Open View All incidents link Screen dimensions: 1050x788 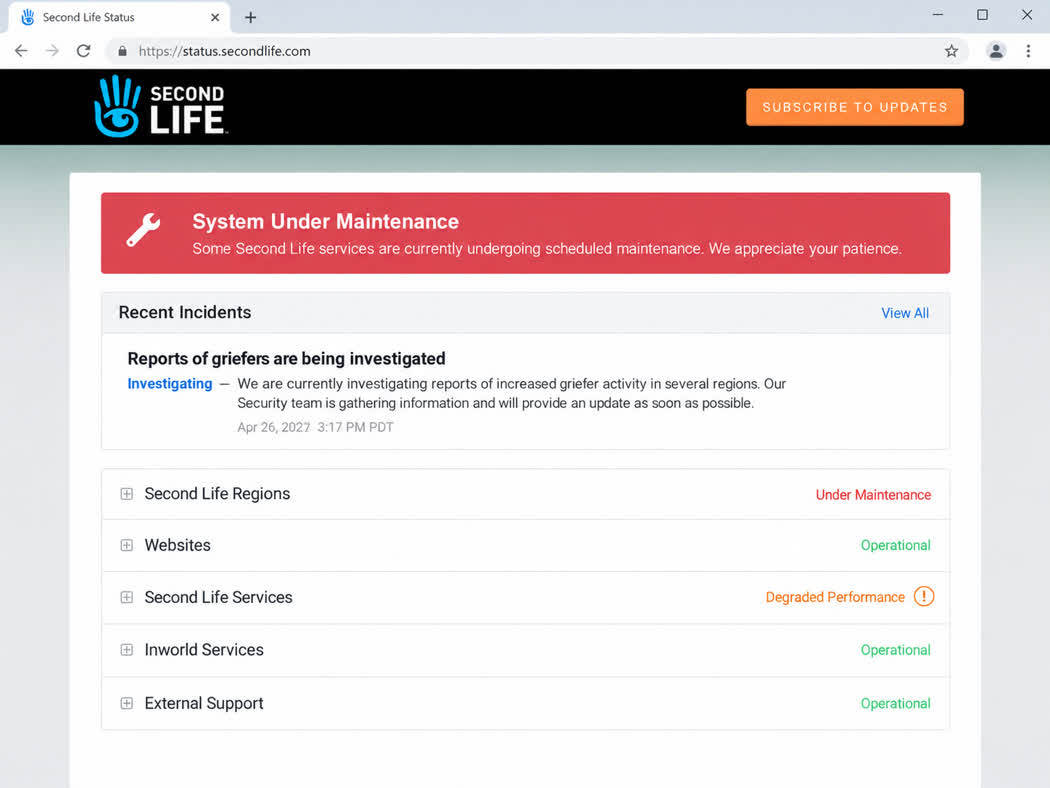coord(905,313)
